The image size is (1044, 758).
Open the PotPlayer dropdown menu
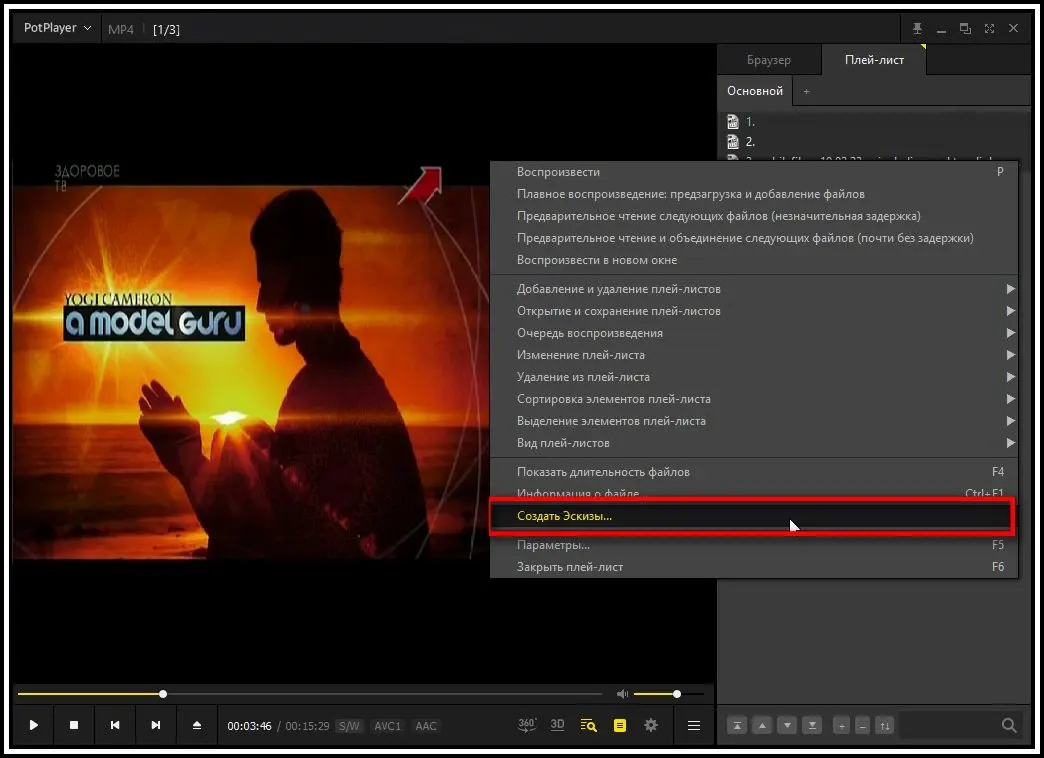tap(57, 28)
